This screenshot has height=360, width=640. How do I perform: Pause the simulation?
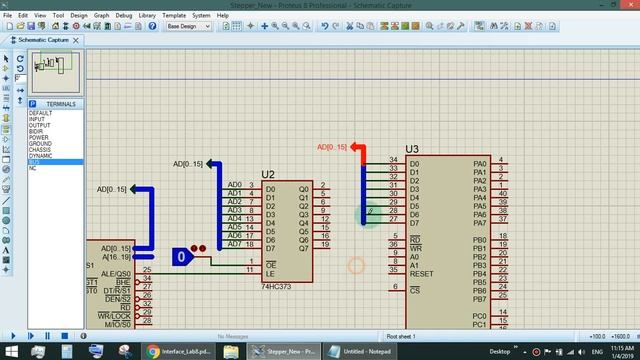(47, 336)
